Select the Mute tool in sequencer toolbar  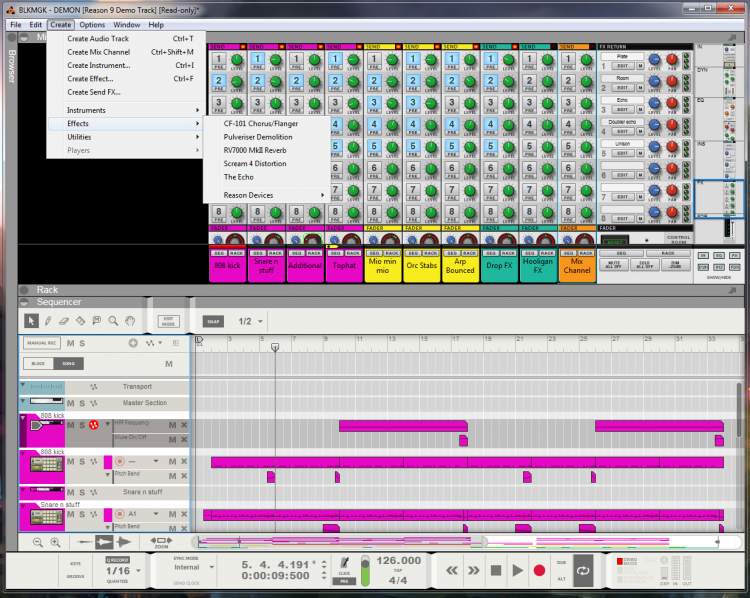(x=97, y=321)
